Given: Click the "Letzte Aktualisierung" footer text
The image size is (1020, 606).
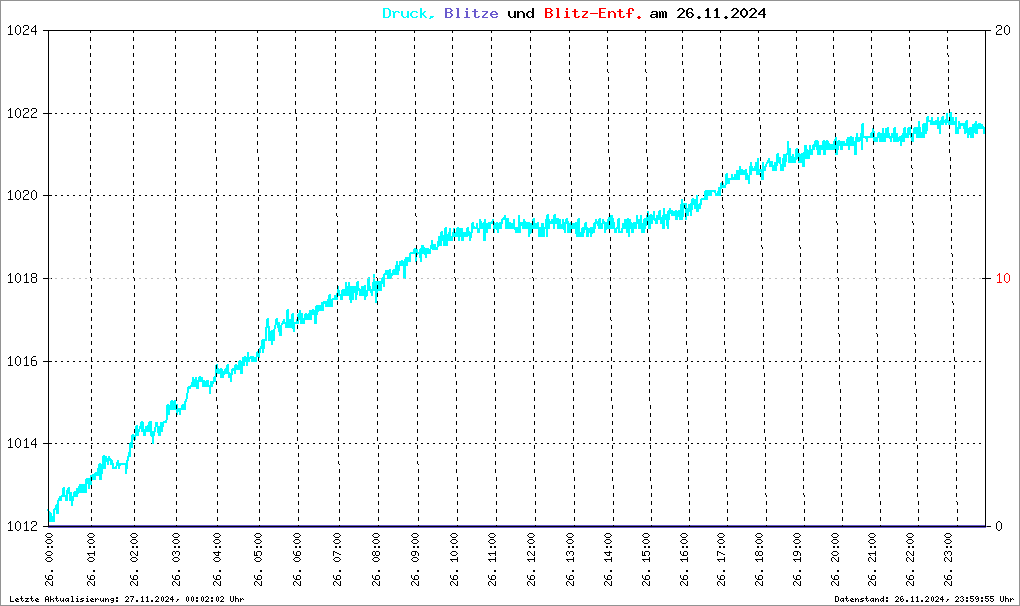Looking at the screenshot, I should [126, 599].
